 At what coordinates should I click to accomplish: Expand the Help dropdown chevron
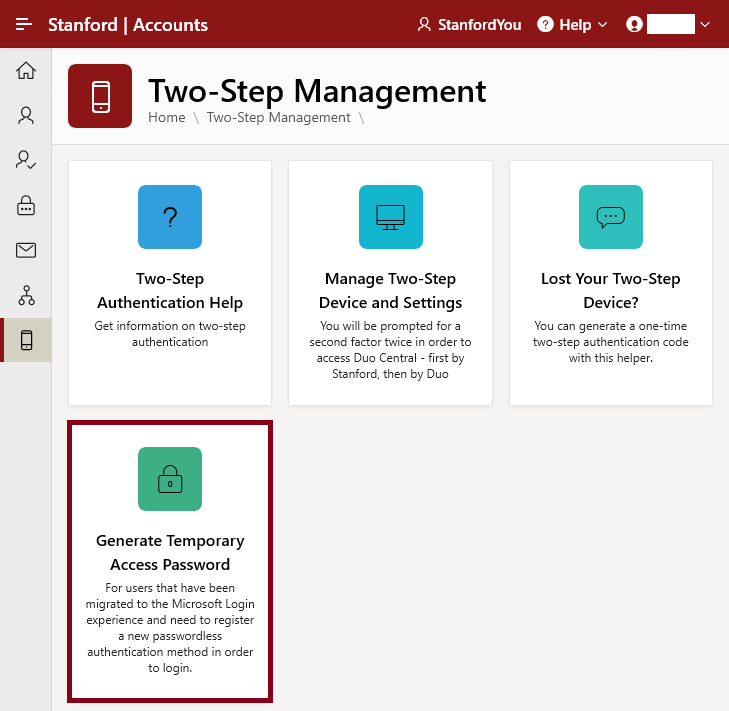602,25
